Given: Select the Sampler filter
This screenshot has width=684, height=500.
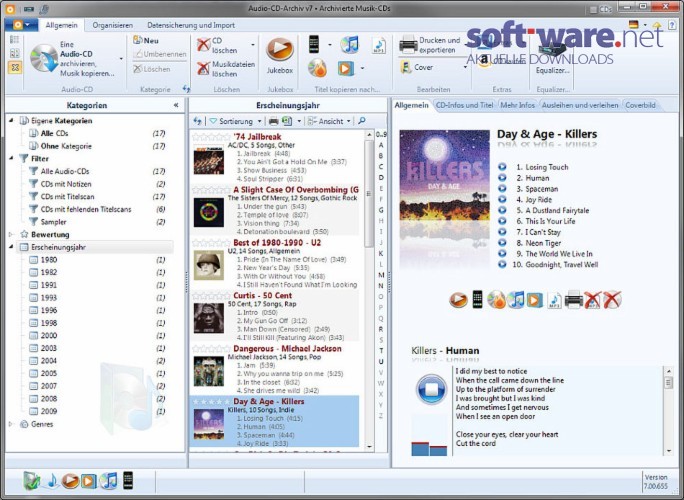Looking at the screenshot, I should [53, 222].
